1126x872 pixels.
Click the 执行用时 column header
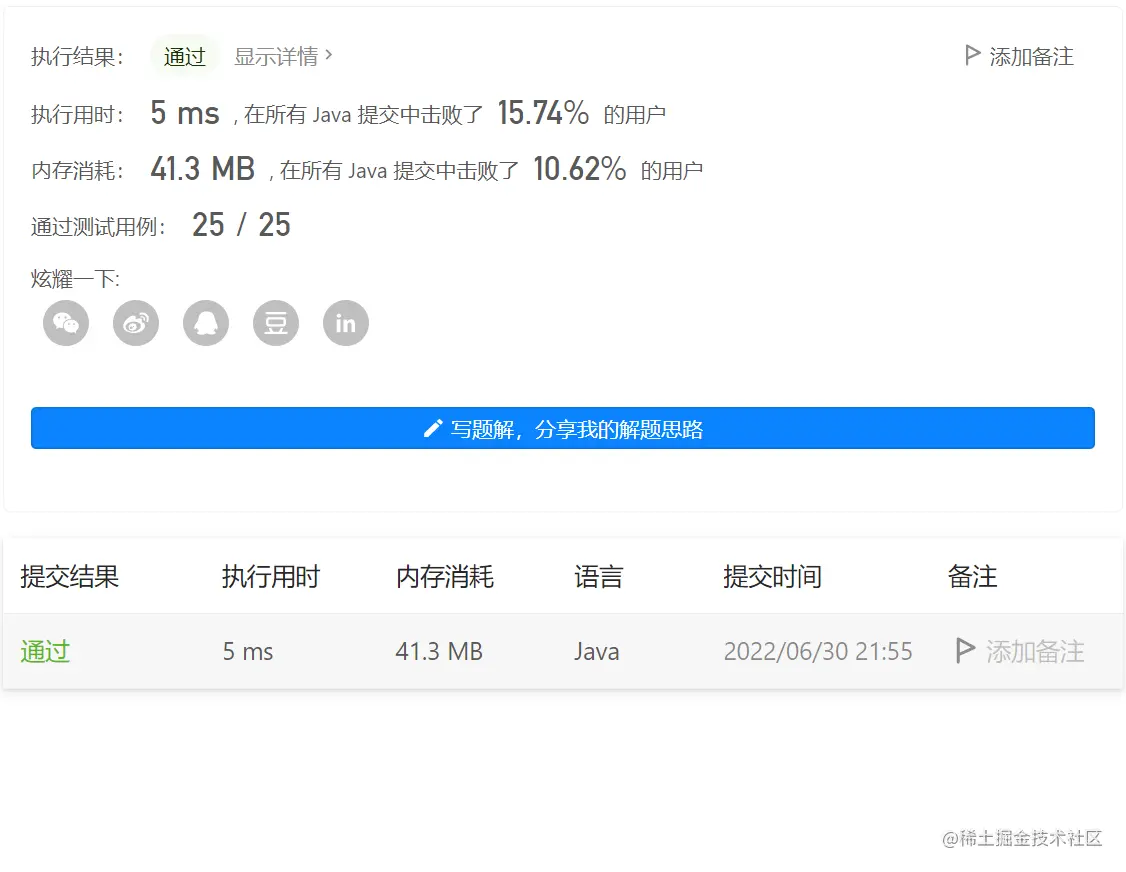[271, 577]
